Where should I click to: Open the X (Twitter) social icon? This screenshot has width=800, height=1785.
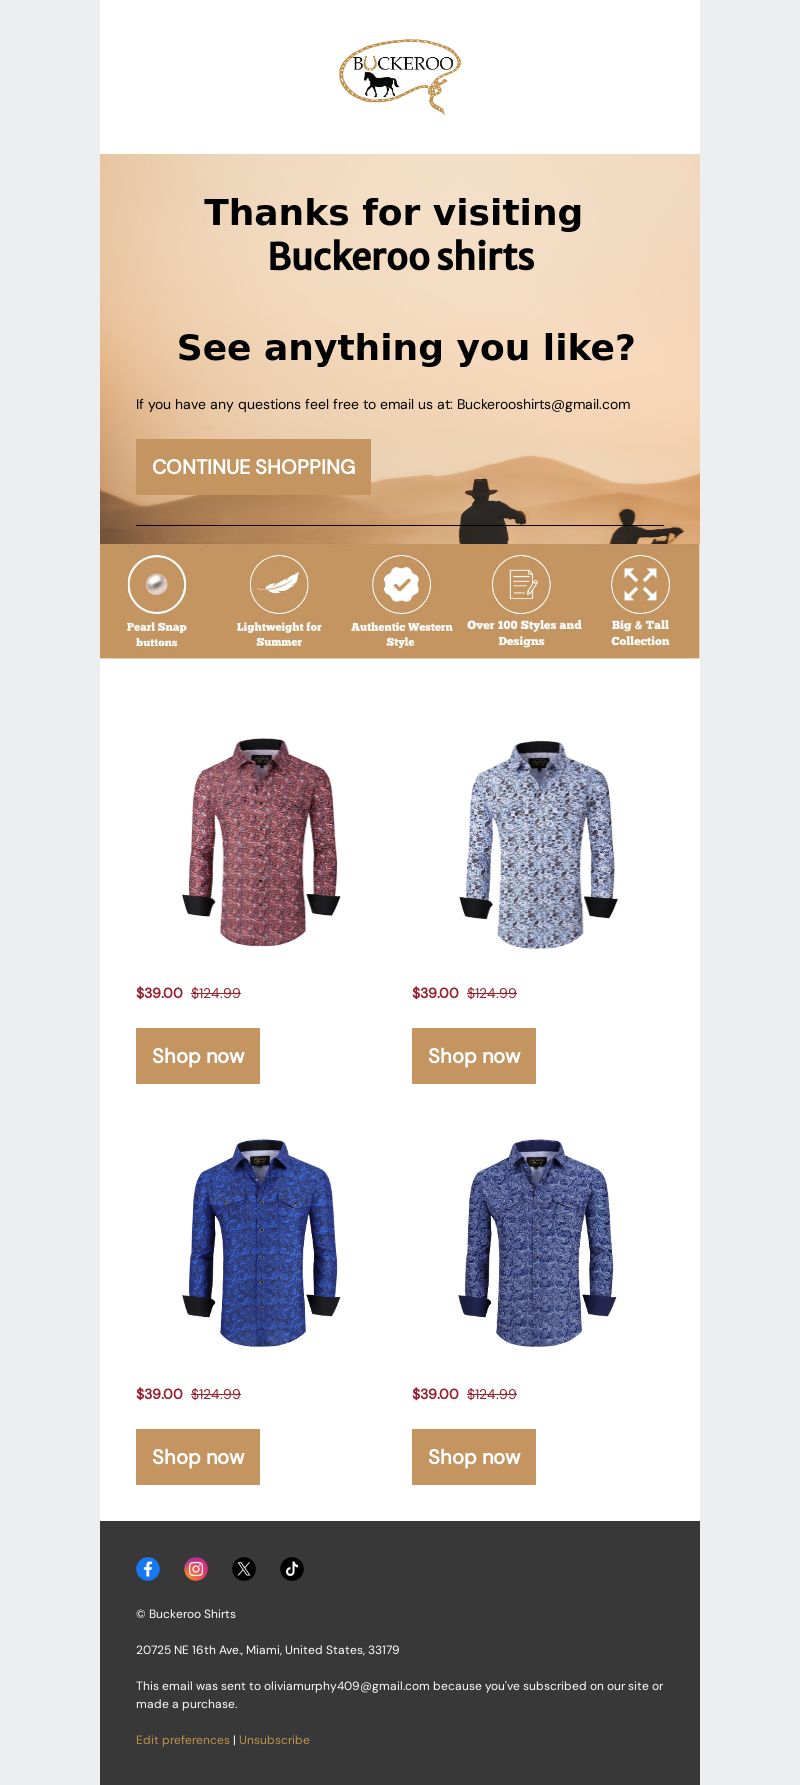[x=244, y=1569]
